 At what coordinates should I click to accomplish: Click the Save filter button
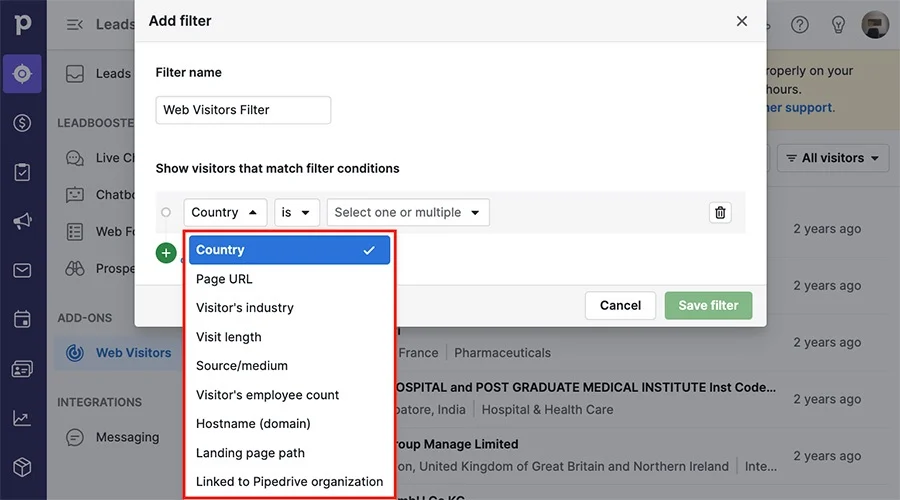[708, 305]
